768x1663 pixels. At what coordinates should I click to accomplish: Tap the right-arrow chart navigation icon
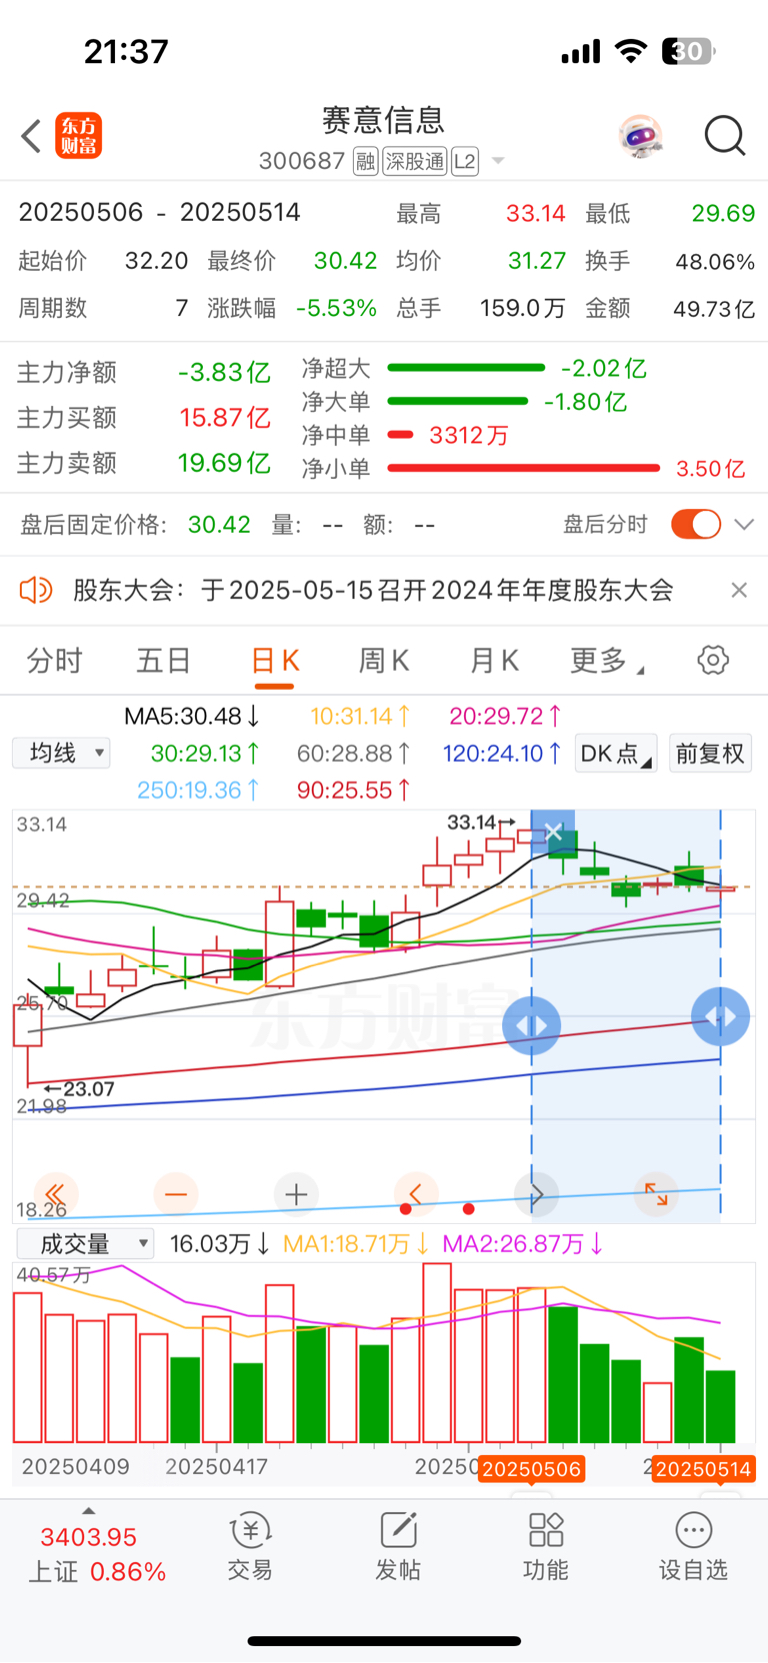pos(536,1194)
